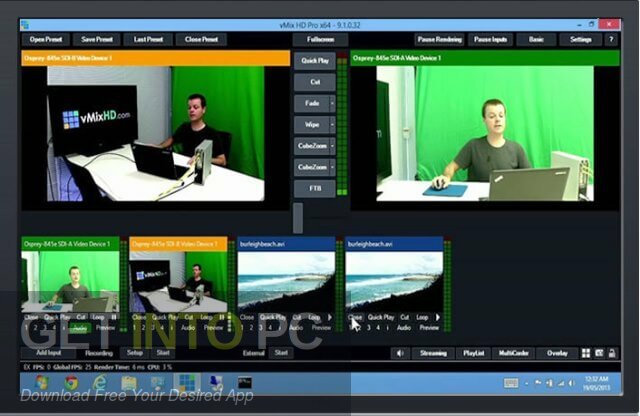Click the FTB fade-to-black button
This screenshot has width=640, height=416.
pyautogui.click(x=315, y=189)
